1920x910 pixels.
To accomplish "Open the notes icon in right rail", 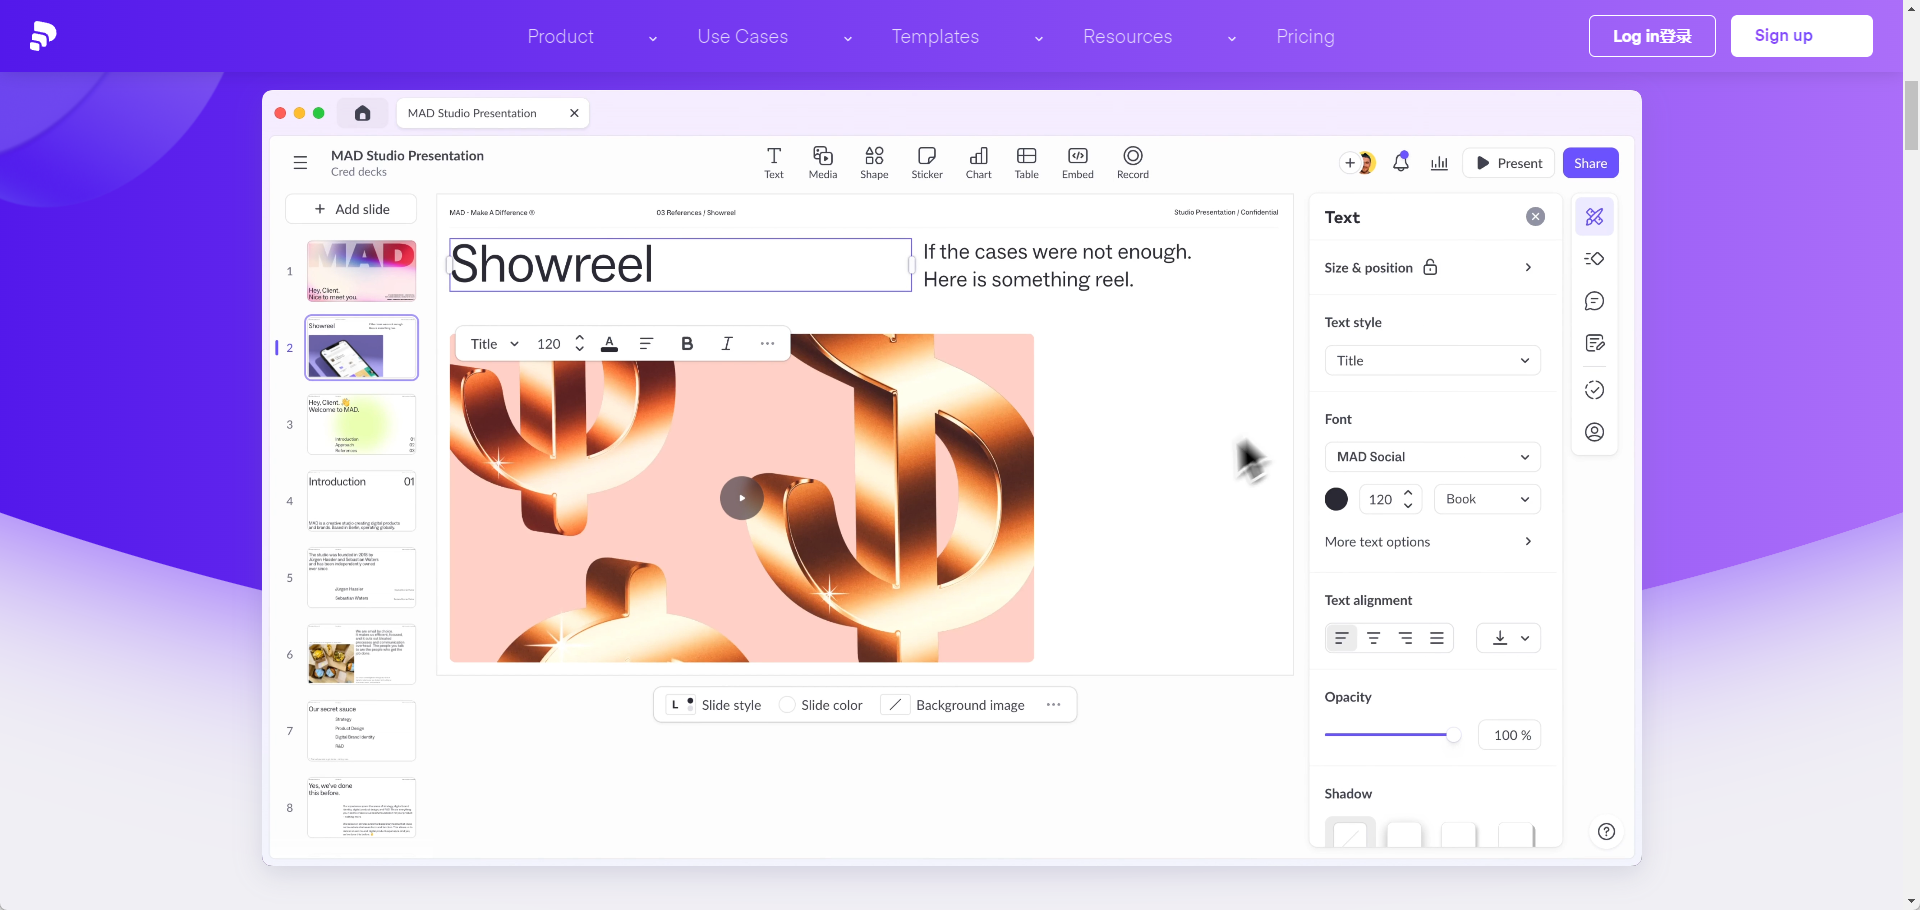I will 1595,343.
